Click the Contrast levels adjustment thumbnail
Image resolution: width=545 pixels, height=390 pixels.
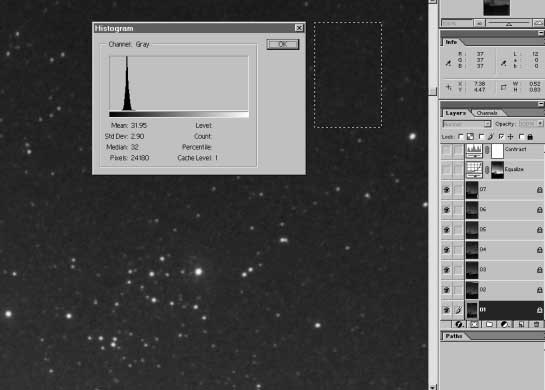point(474,151)
